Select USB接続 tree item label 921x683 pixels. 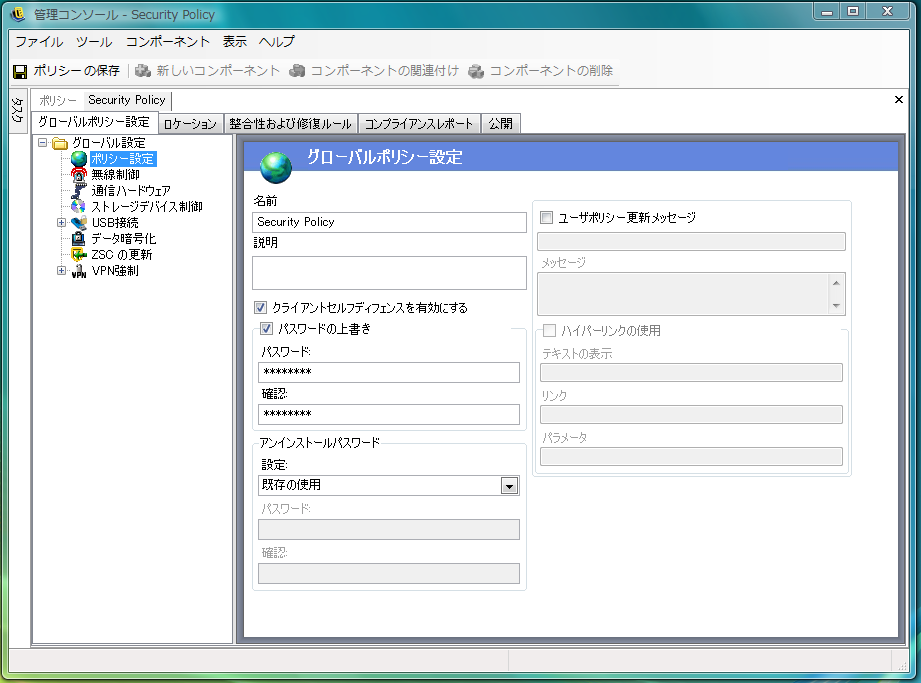(x=115, y=223)
